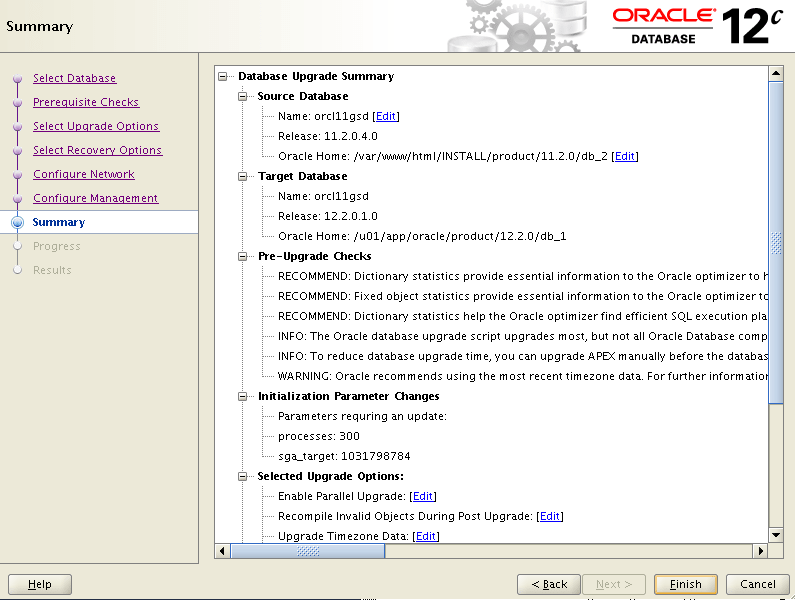Collapse the Pre-Upgrade Checks section

pyautogui.click(x=243, y=257)
